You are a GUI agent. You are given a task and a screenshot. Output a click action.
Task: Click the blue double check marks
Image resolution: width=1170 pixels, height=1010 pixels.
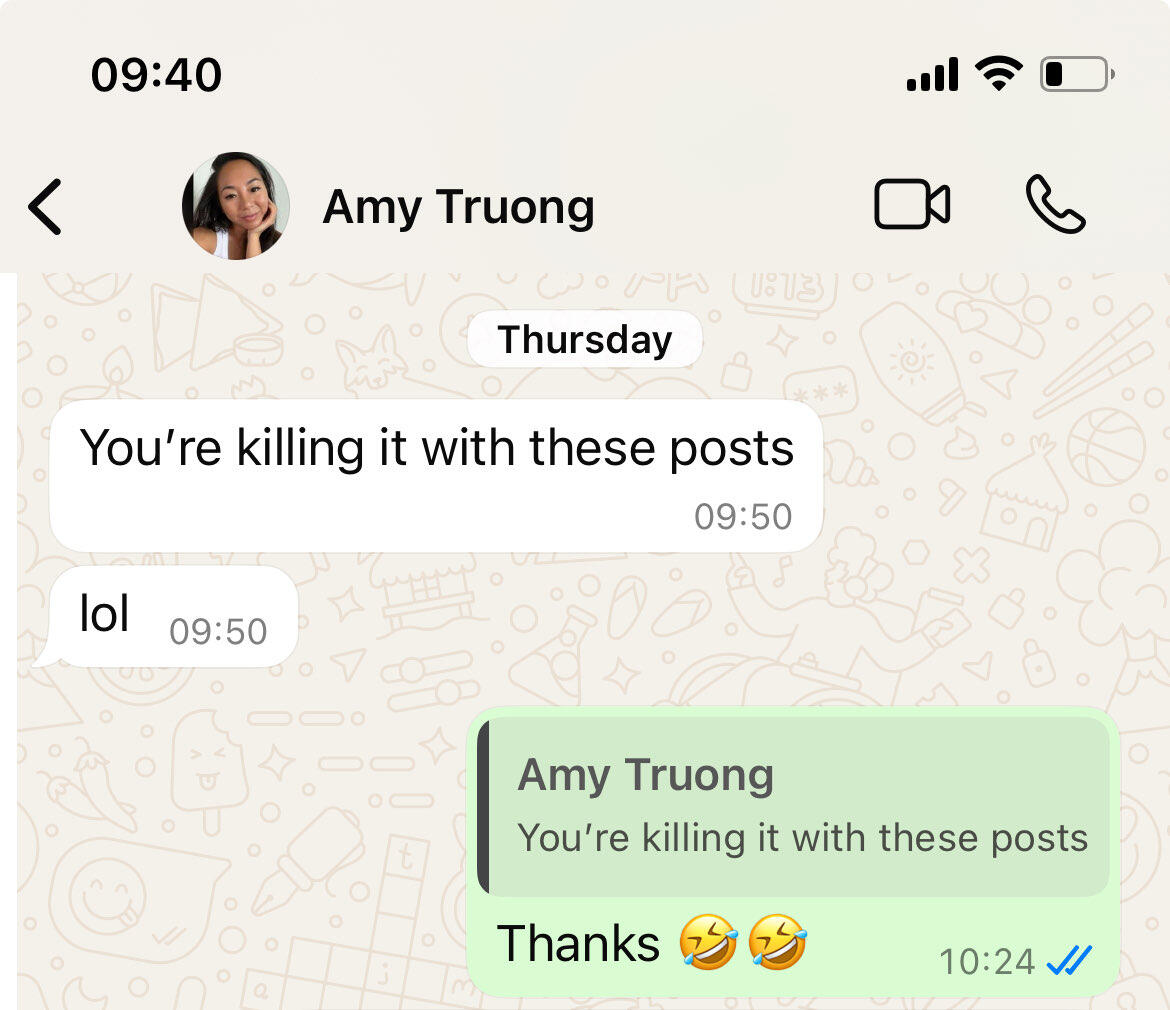tap(1069, 960)
